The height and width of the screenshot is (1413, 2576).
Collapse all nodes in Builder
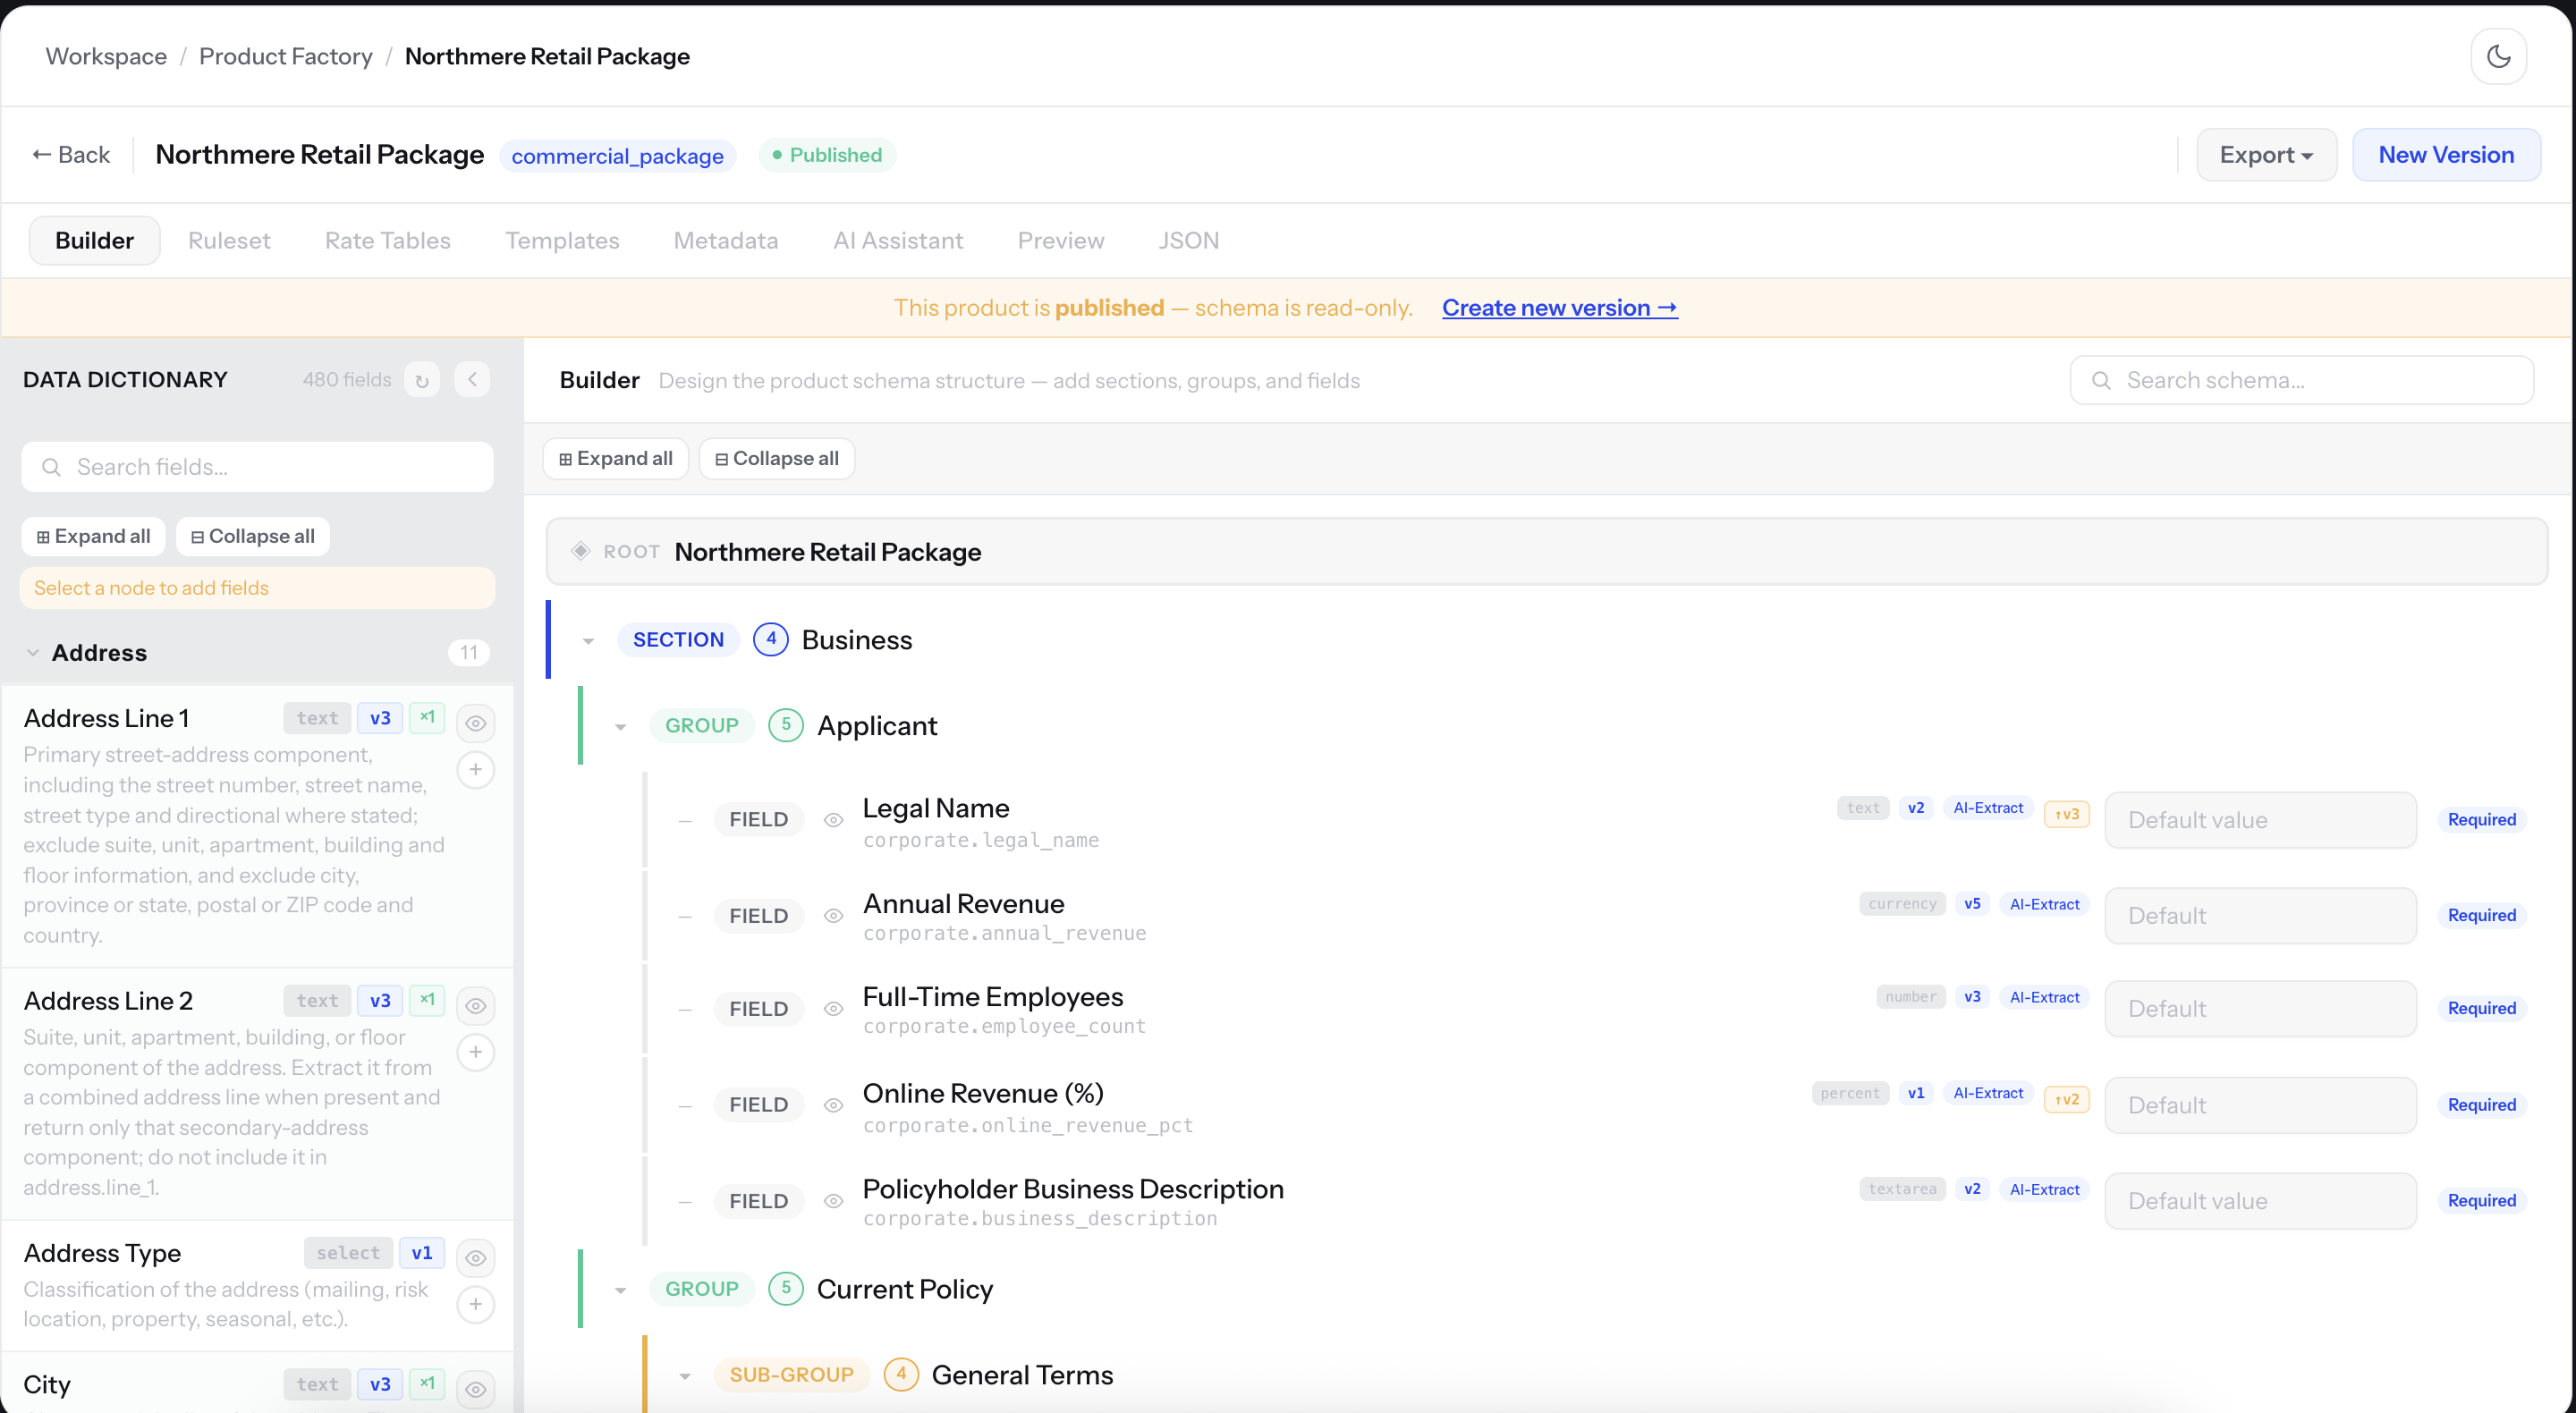point(777,458)
